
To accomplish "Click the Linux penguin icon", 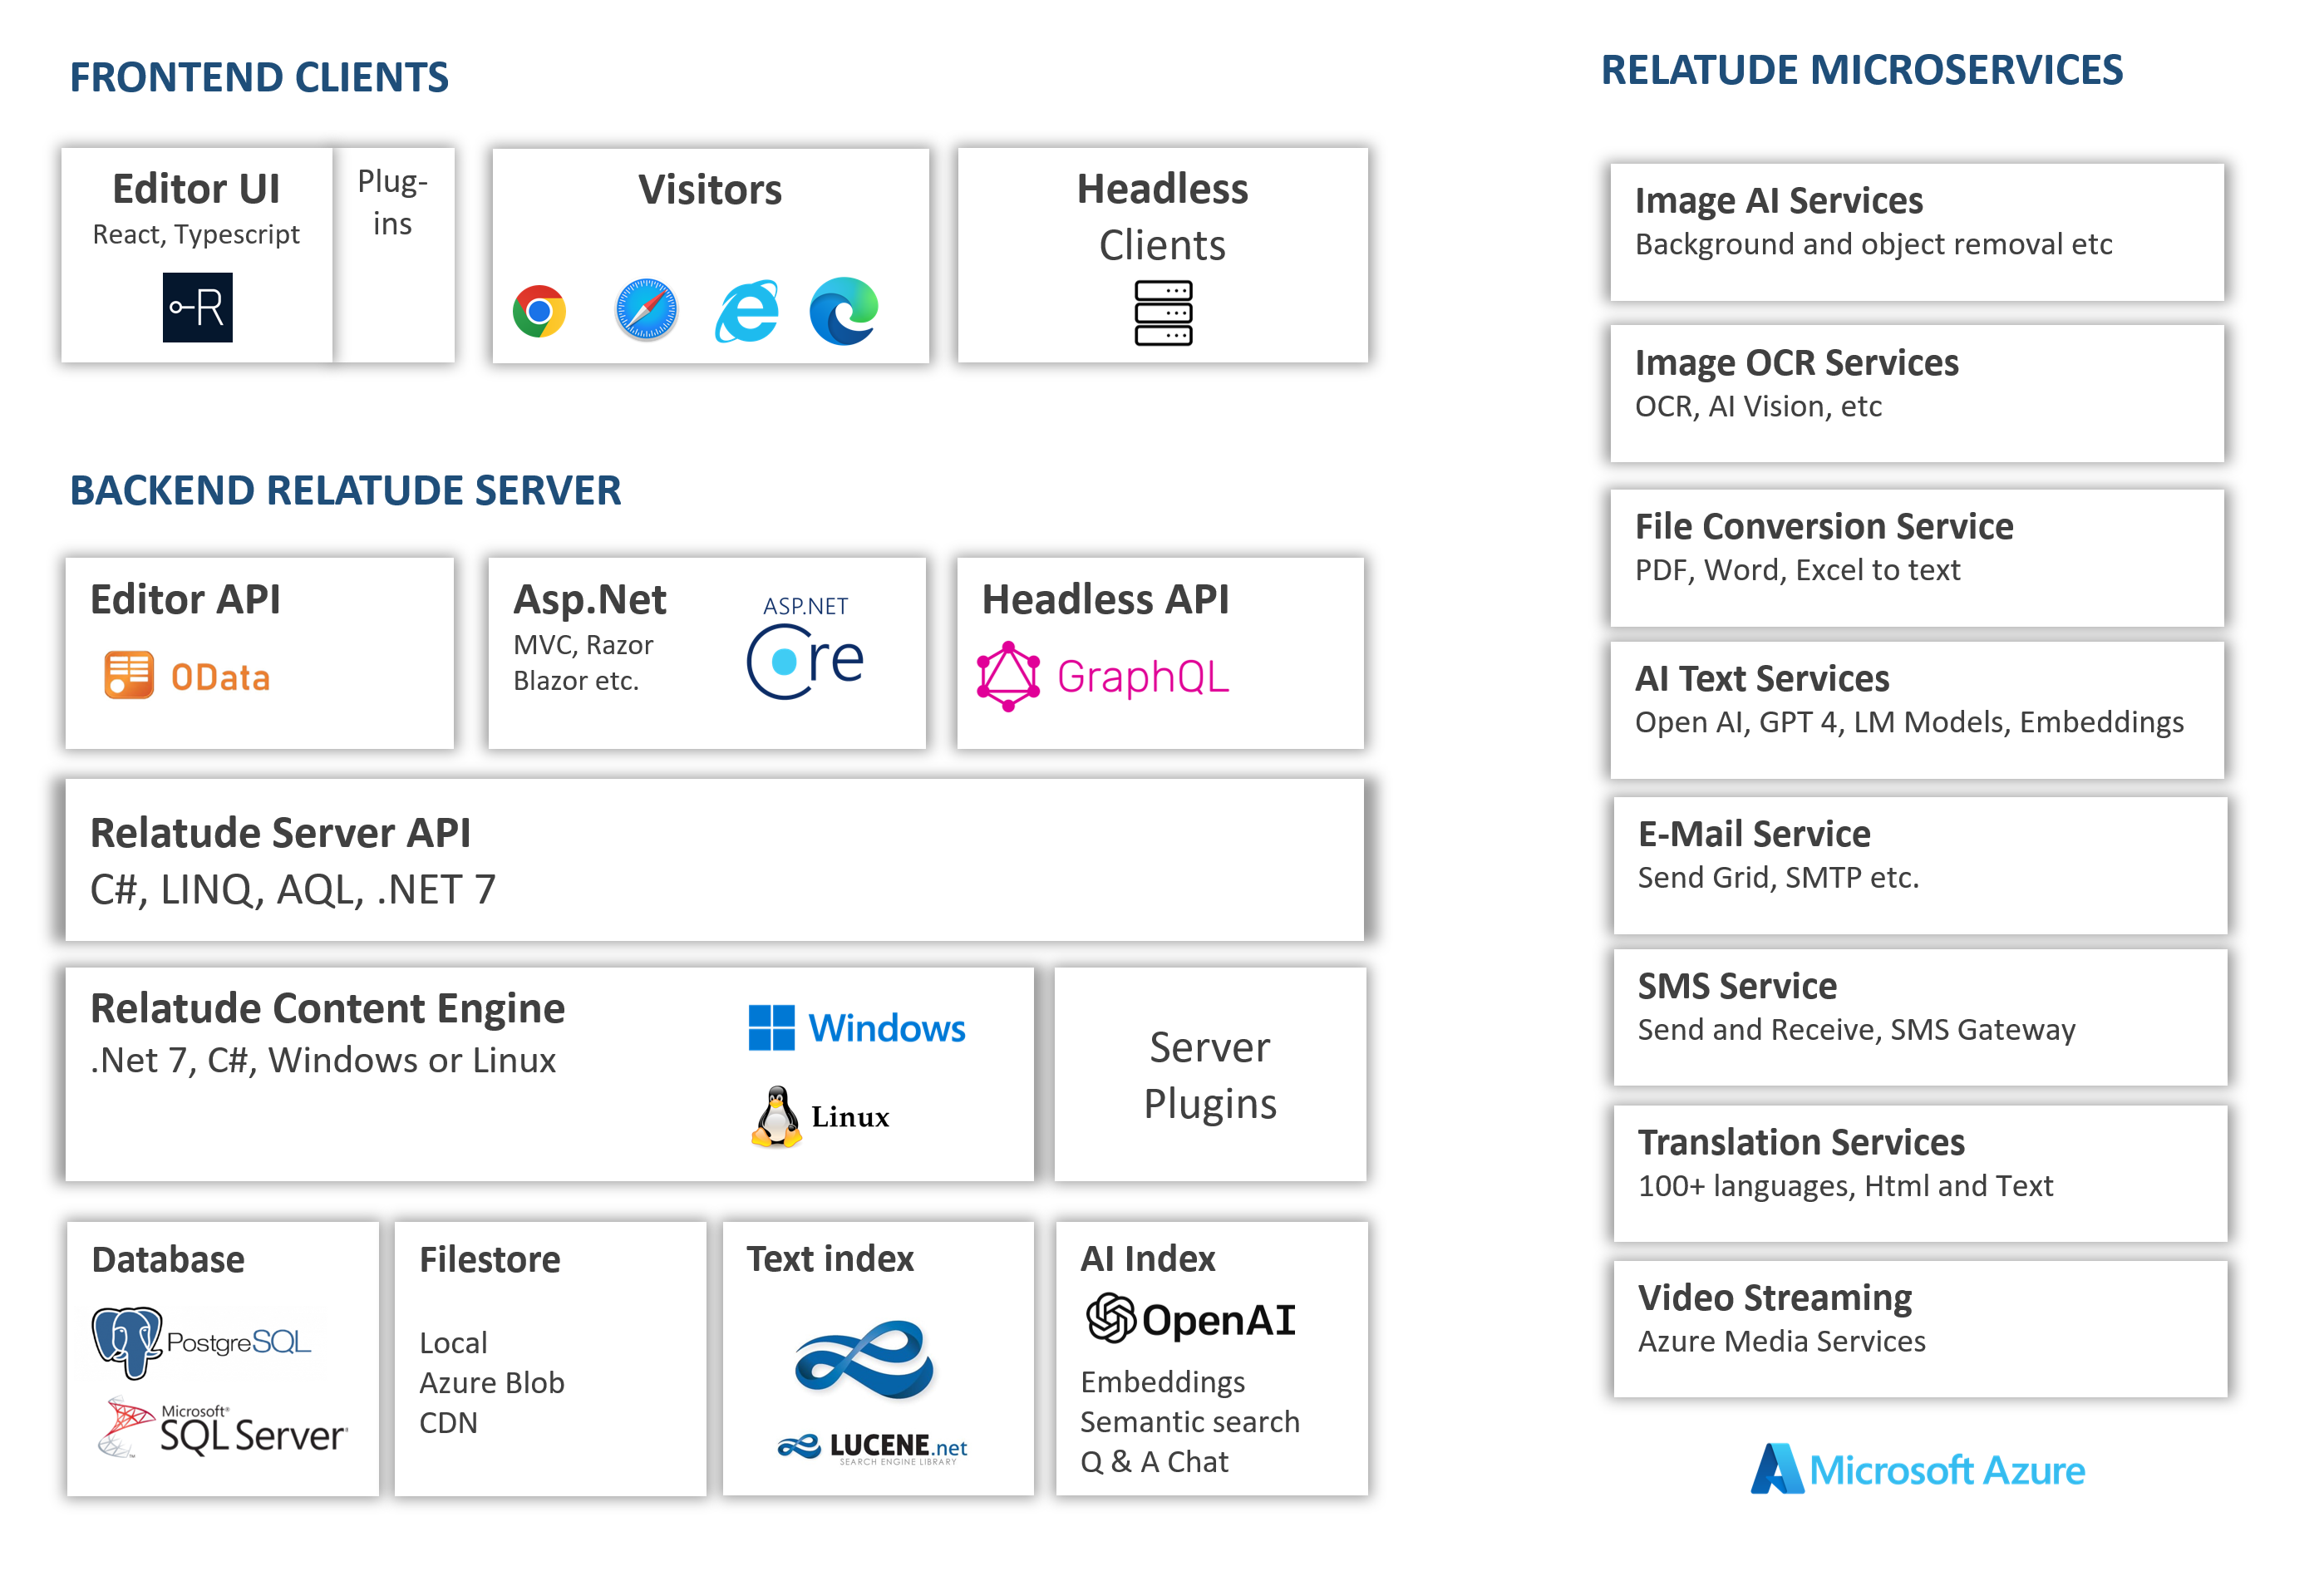I will coord(777,1116).
